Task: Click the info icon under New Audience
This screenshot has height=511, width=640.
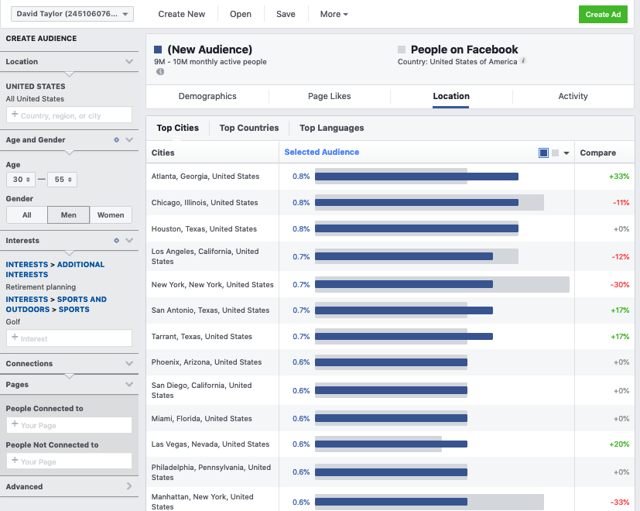Action: (160, 72)
